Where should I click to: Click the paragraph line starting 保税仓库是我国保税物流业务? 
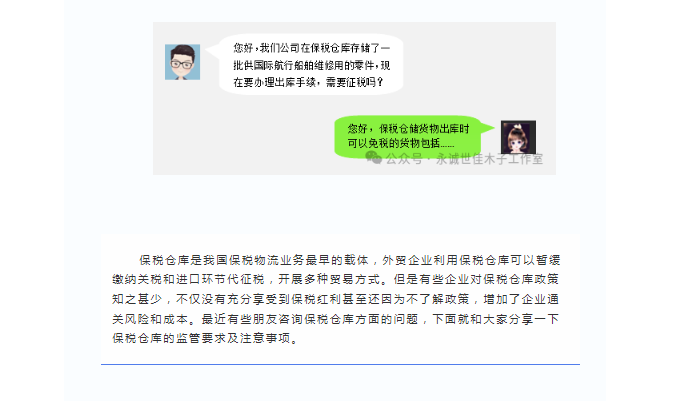click(350, 260)
